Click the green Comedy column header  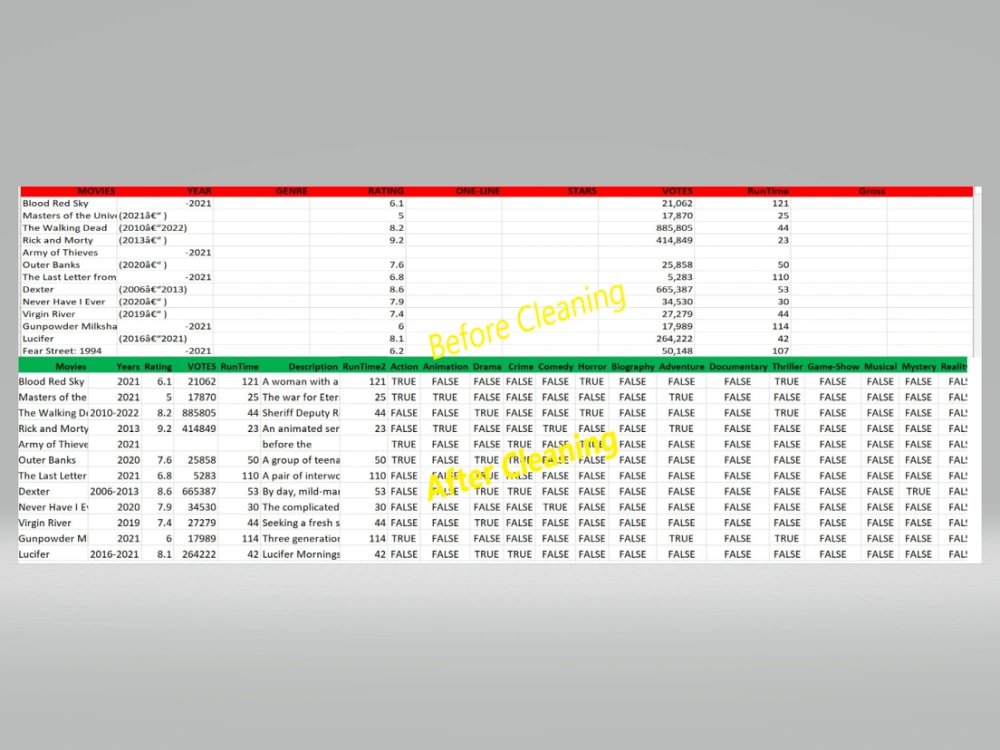point(555,367)
